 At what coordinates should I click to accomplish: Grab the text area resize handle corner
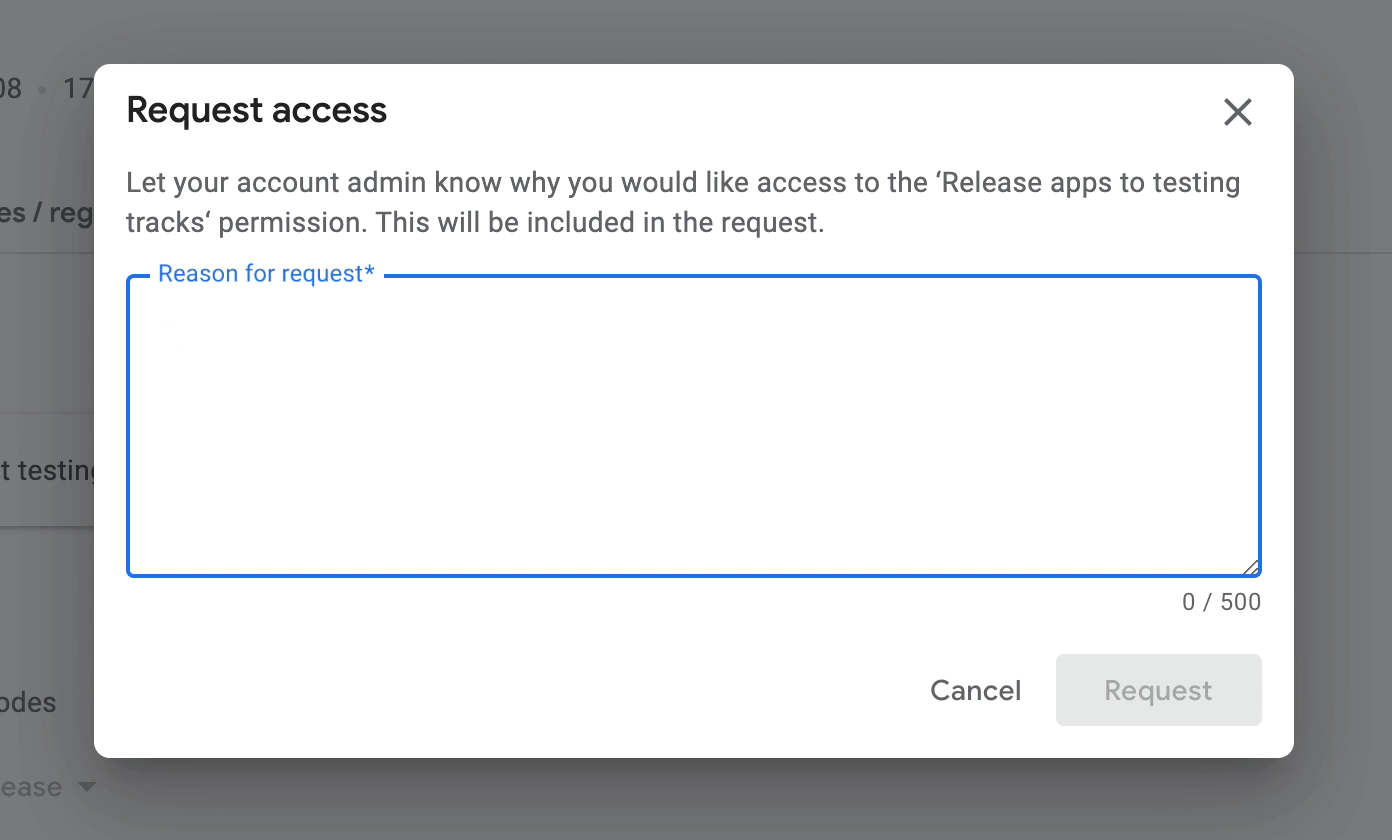pyautogui.click(x=1251, y=567)
